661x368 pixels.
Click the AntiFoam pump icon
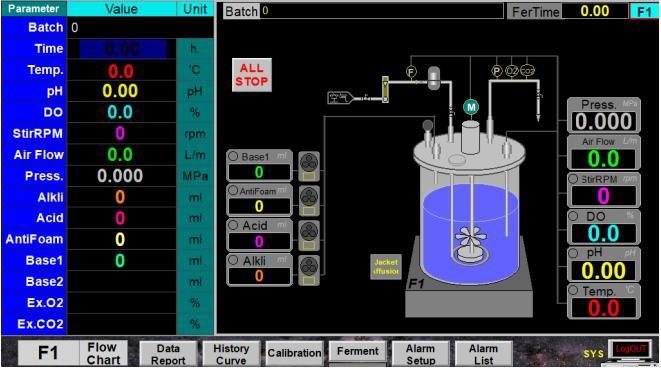[x=309, y=201]
